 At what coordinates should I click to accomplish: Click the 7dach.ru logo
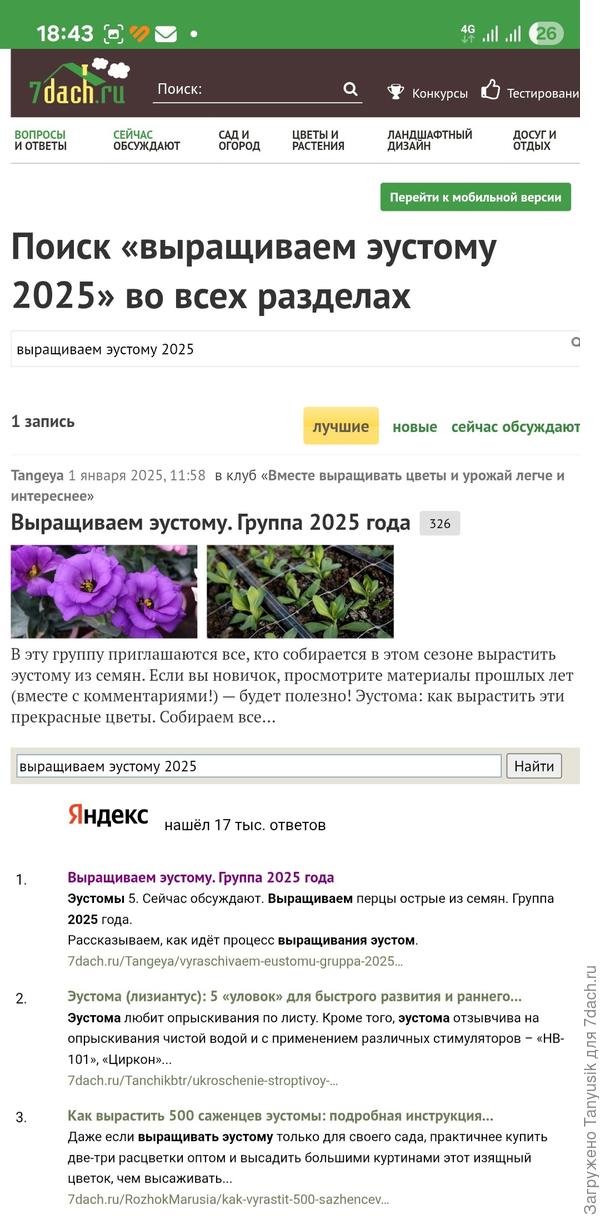78,84
